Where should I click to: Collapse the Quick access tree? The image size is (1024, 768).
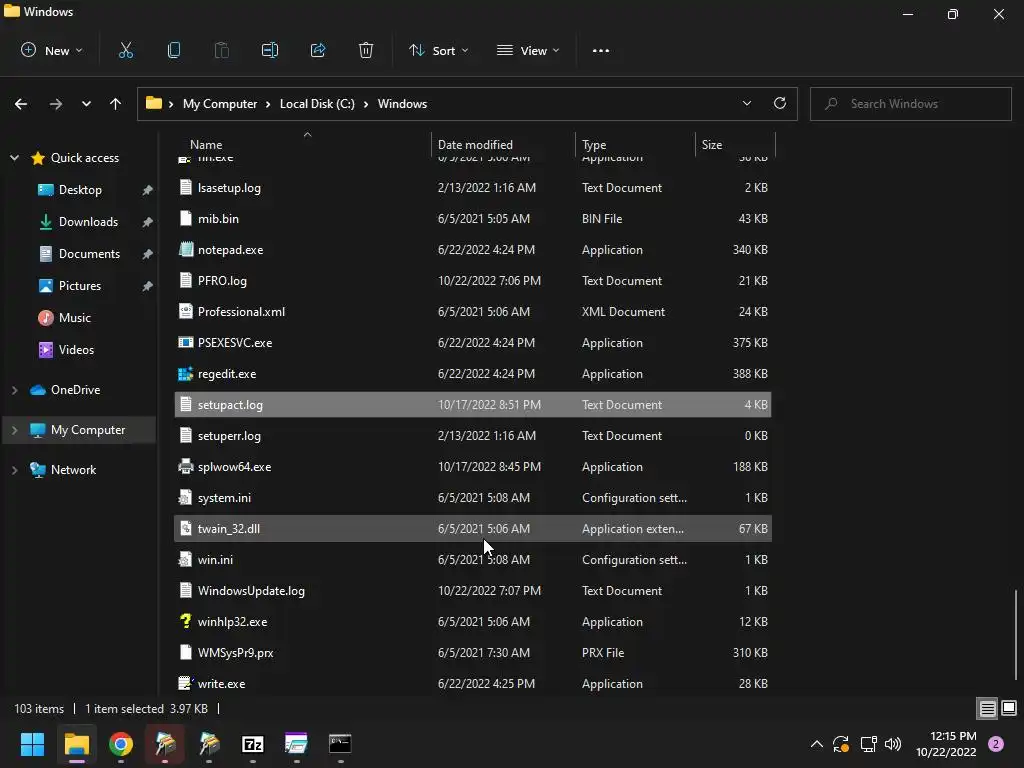pos(14,157)
